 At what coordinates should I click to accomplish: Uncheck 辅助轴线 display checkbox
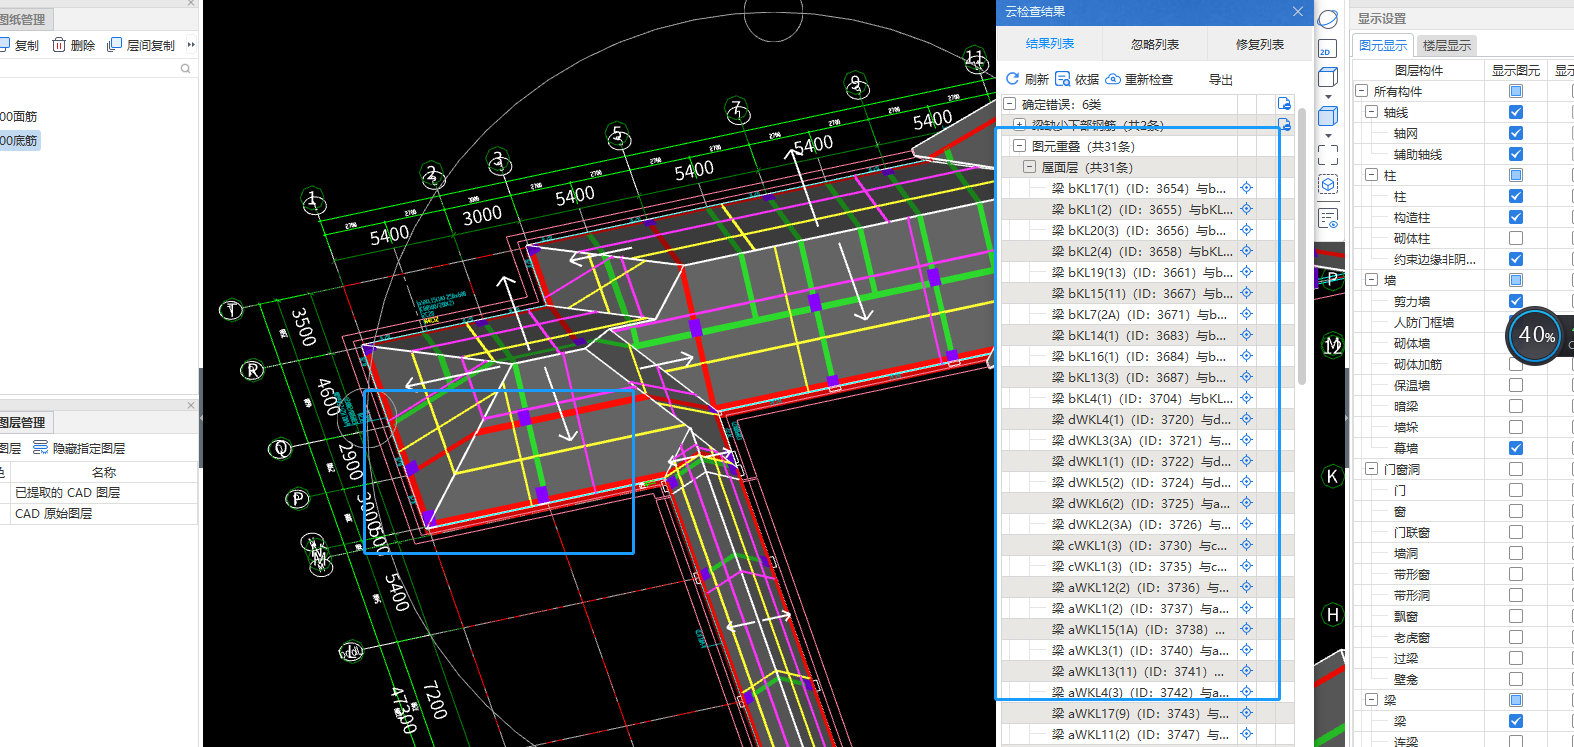tap(1516, 154)
